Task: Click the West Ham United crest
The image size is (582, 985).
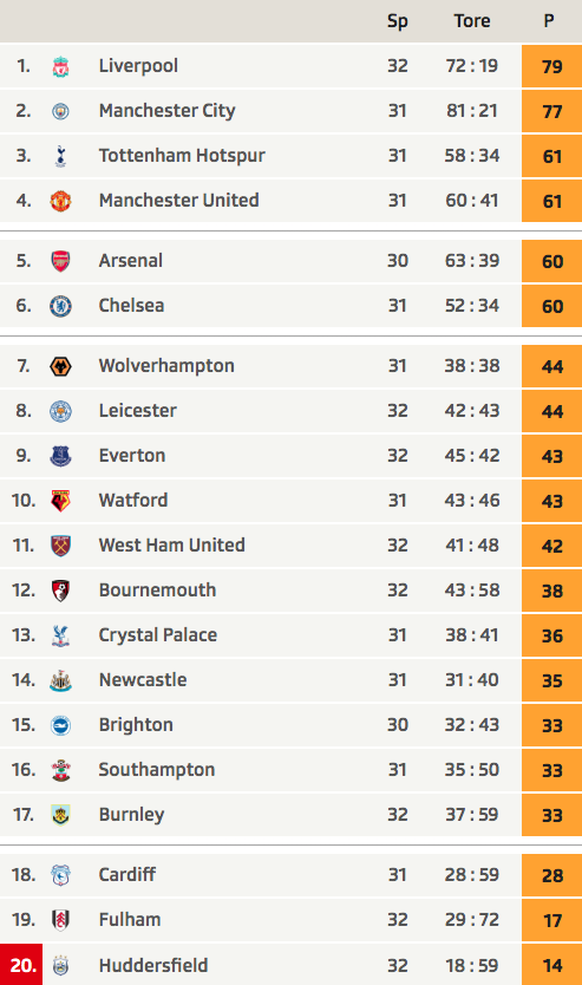Action: pyautogui.click(x=60, y=546)
